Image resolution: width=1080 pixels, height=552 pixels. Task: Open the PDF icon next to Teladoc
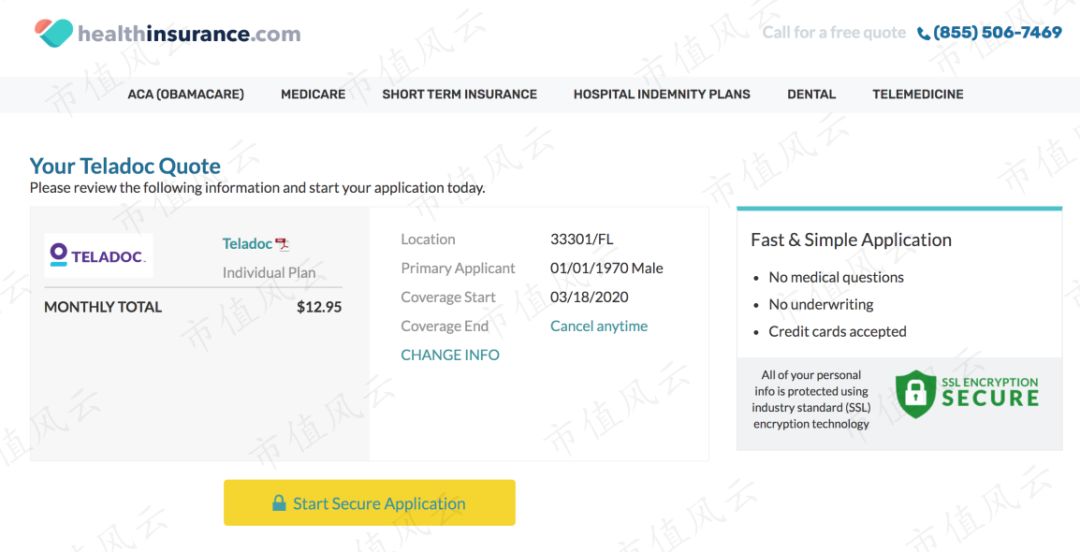(282, 244)
